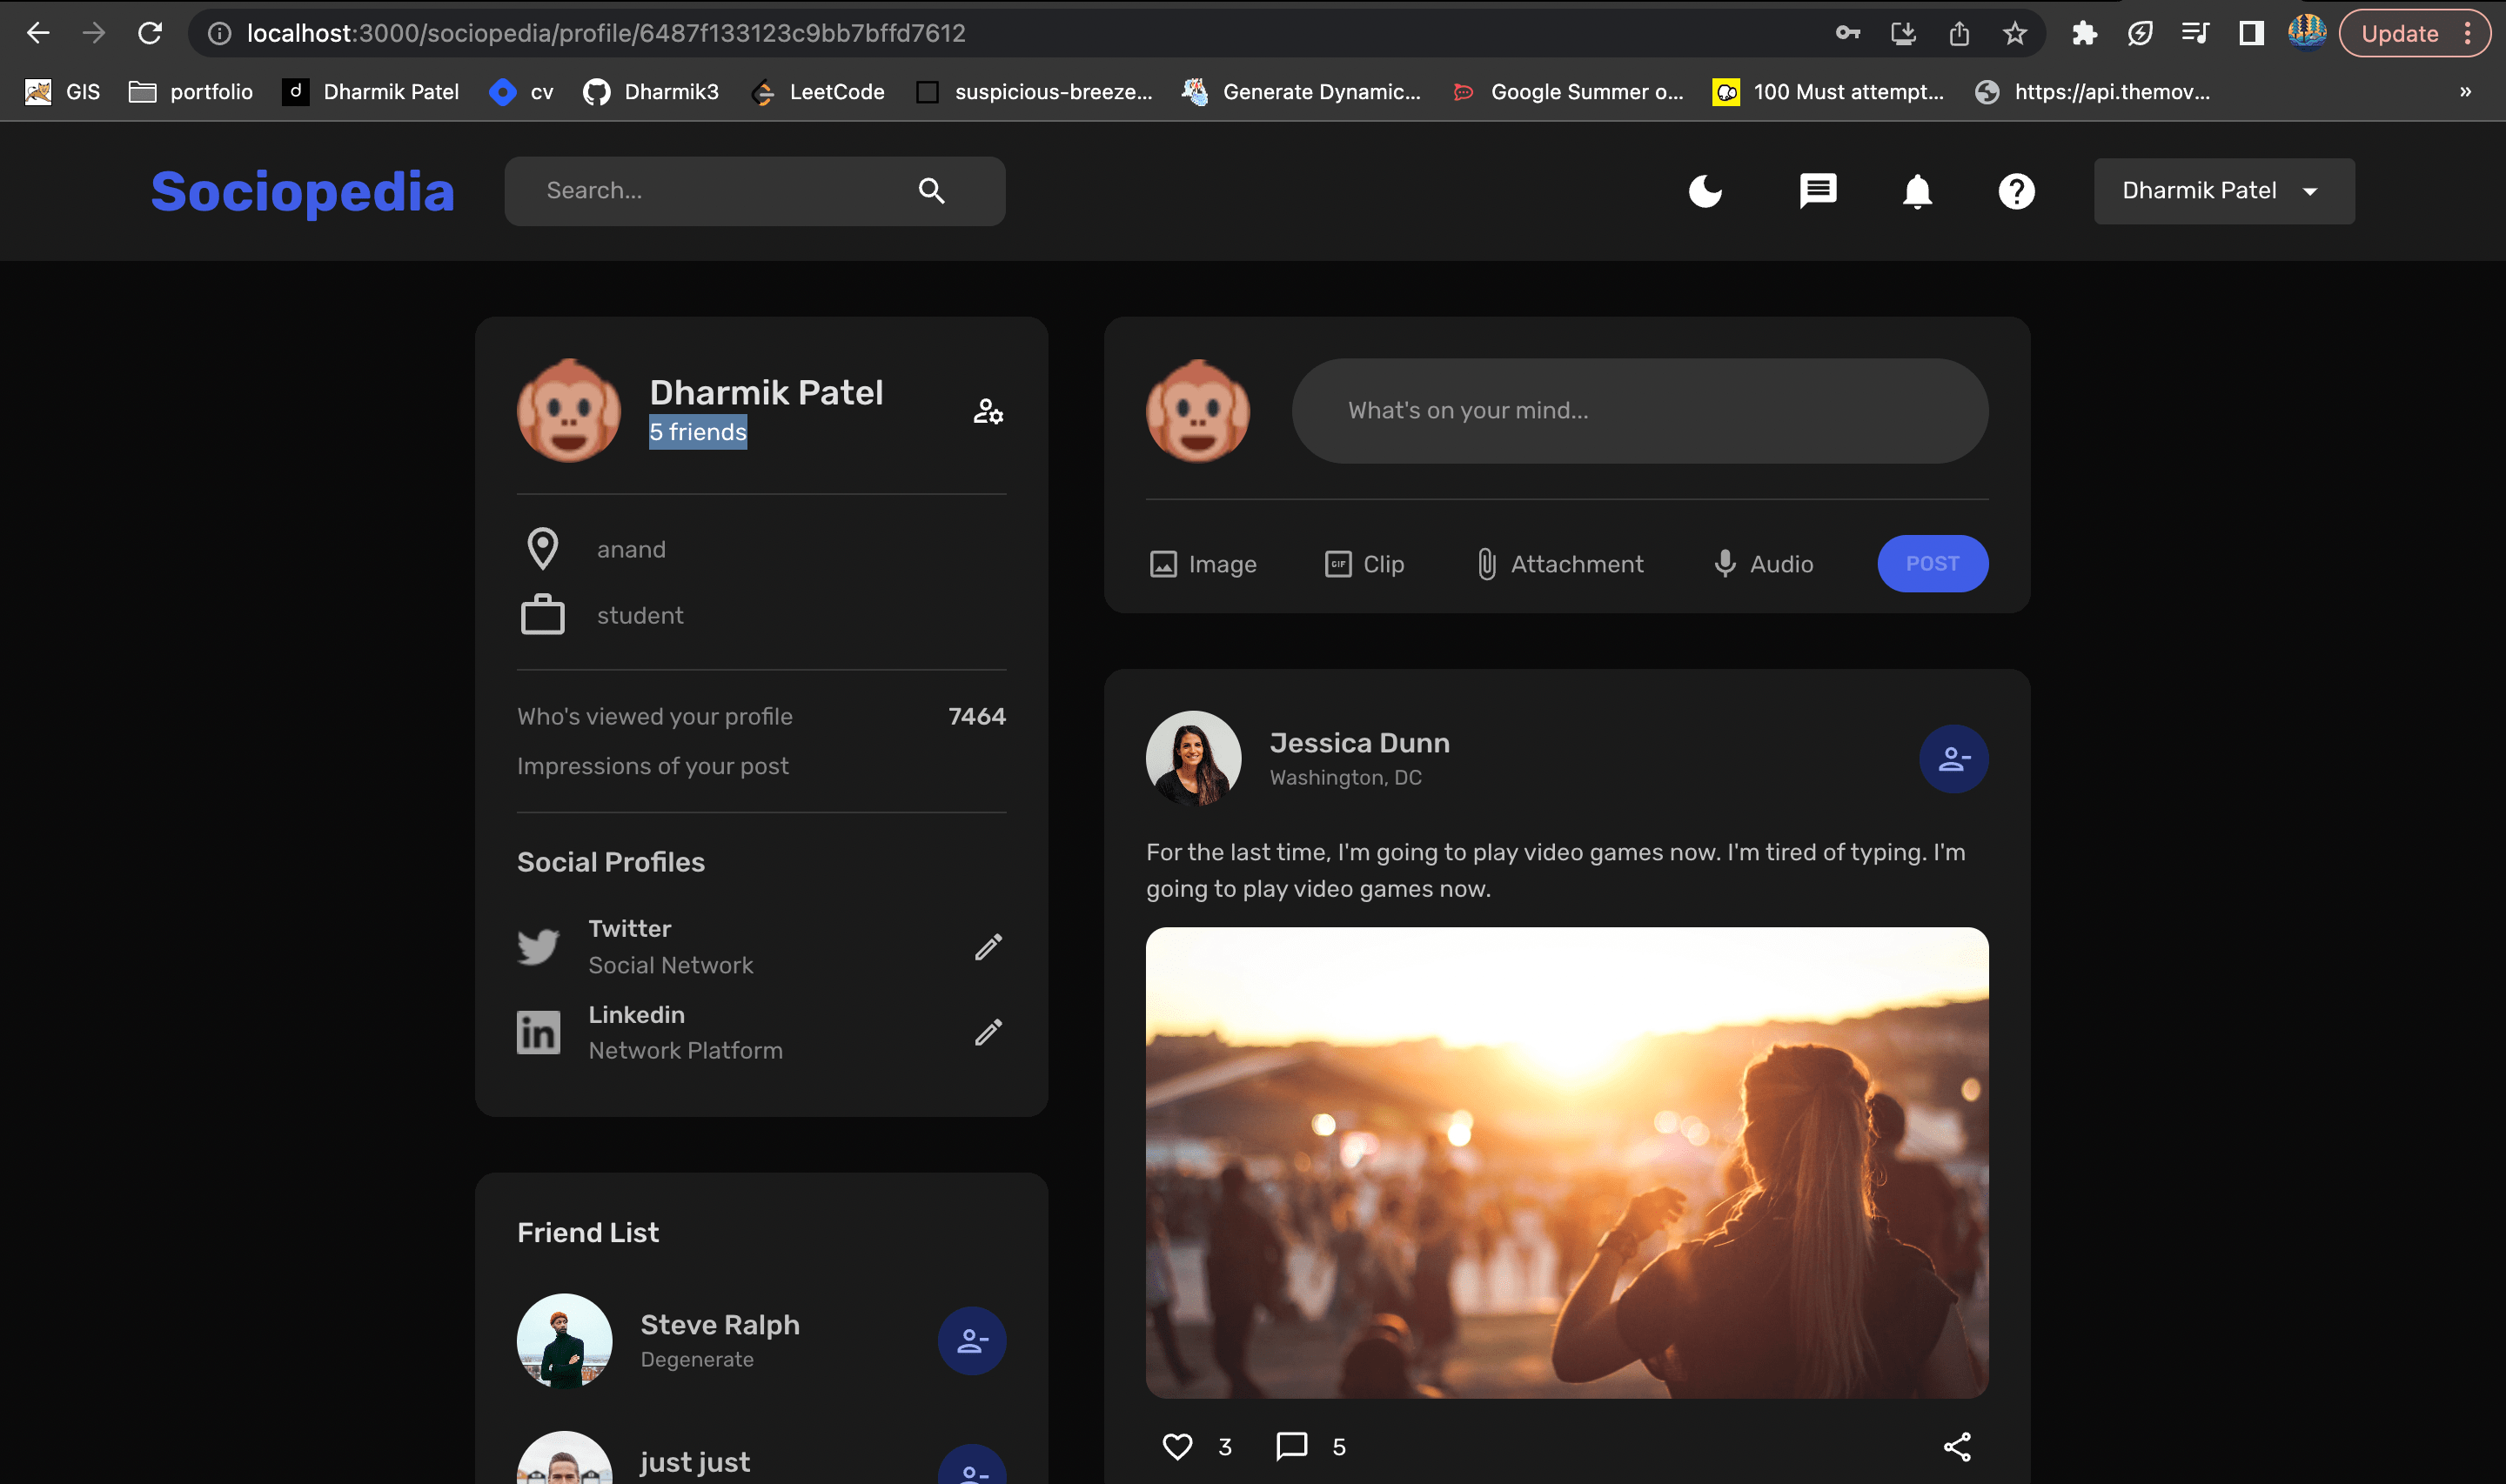Click just just in Friend List

pos(695,1461)
